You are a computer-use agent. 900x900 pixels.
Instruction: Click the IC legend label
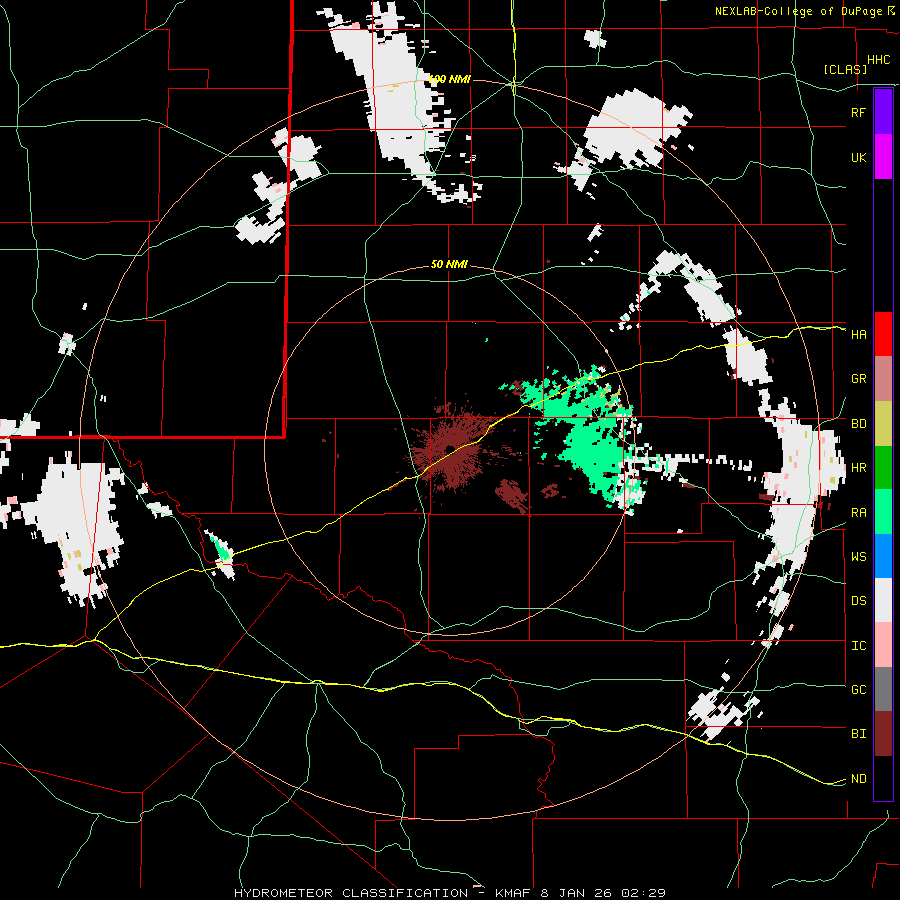(858, 645)
